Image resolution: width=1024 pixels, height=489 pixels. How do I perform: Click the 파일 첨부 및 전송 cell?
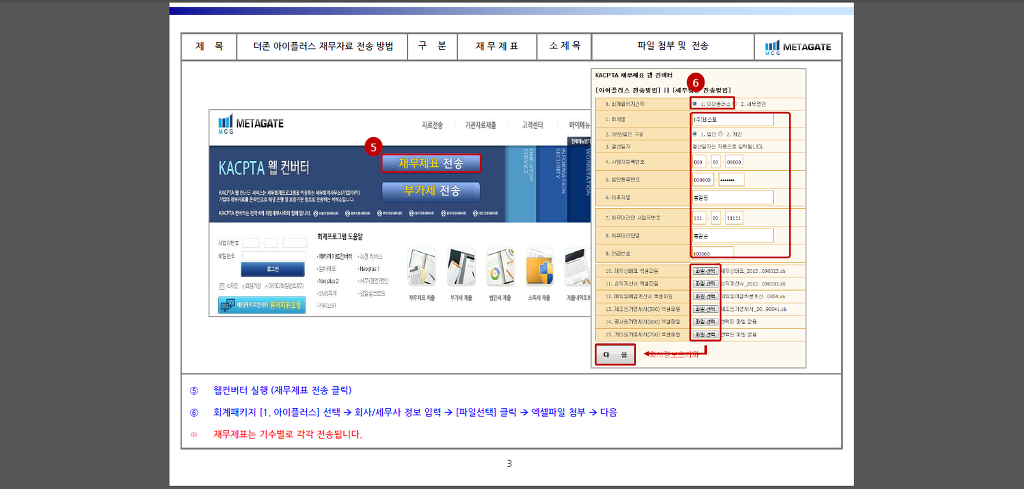pos(673,46)
